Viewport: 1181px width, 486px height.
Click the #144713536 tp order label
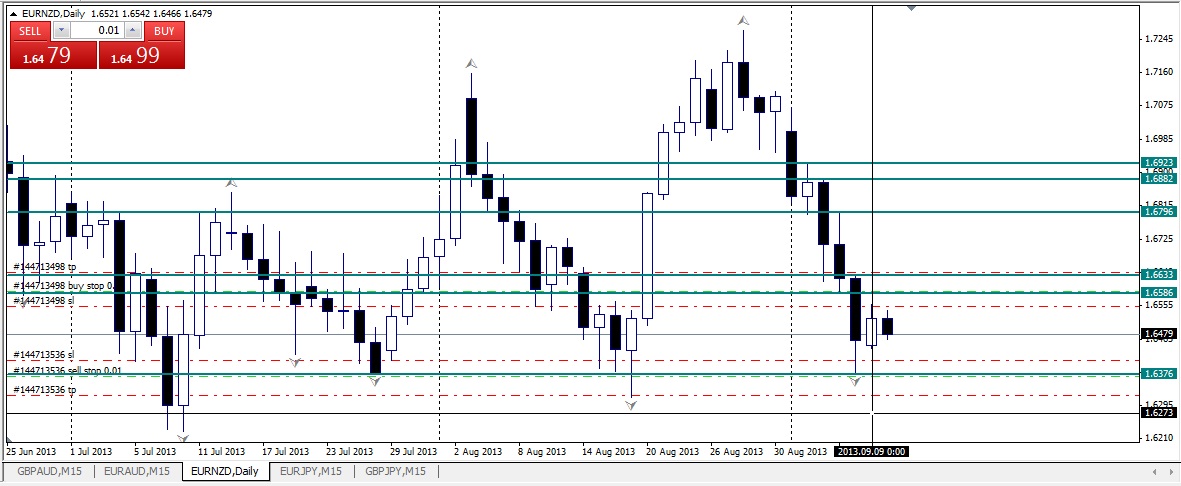tap(45, 390)
